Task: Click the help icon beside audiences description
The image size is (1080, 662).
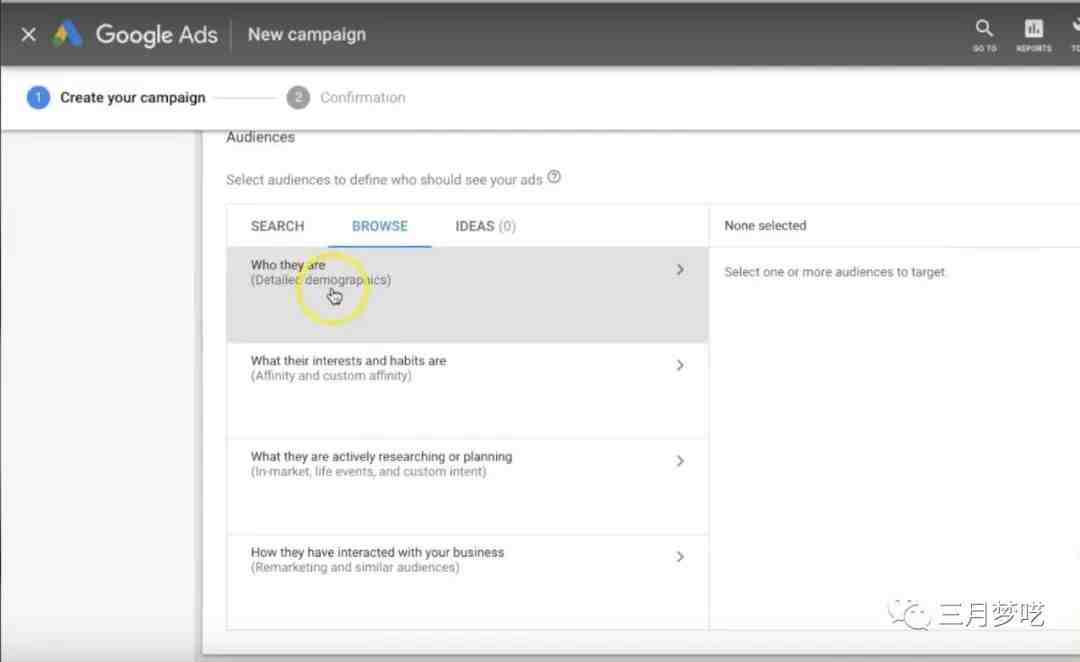Action: [x=554, y=178]
